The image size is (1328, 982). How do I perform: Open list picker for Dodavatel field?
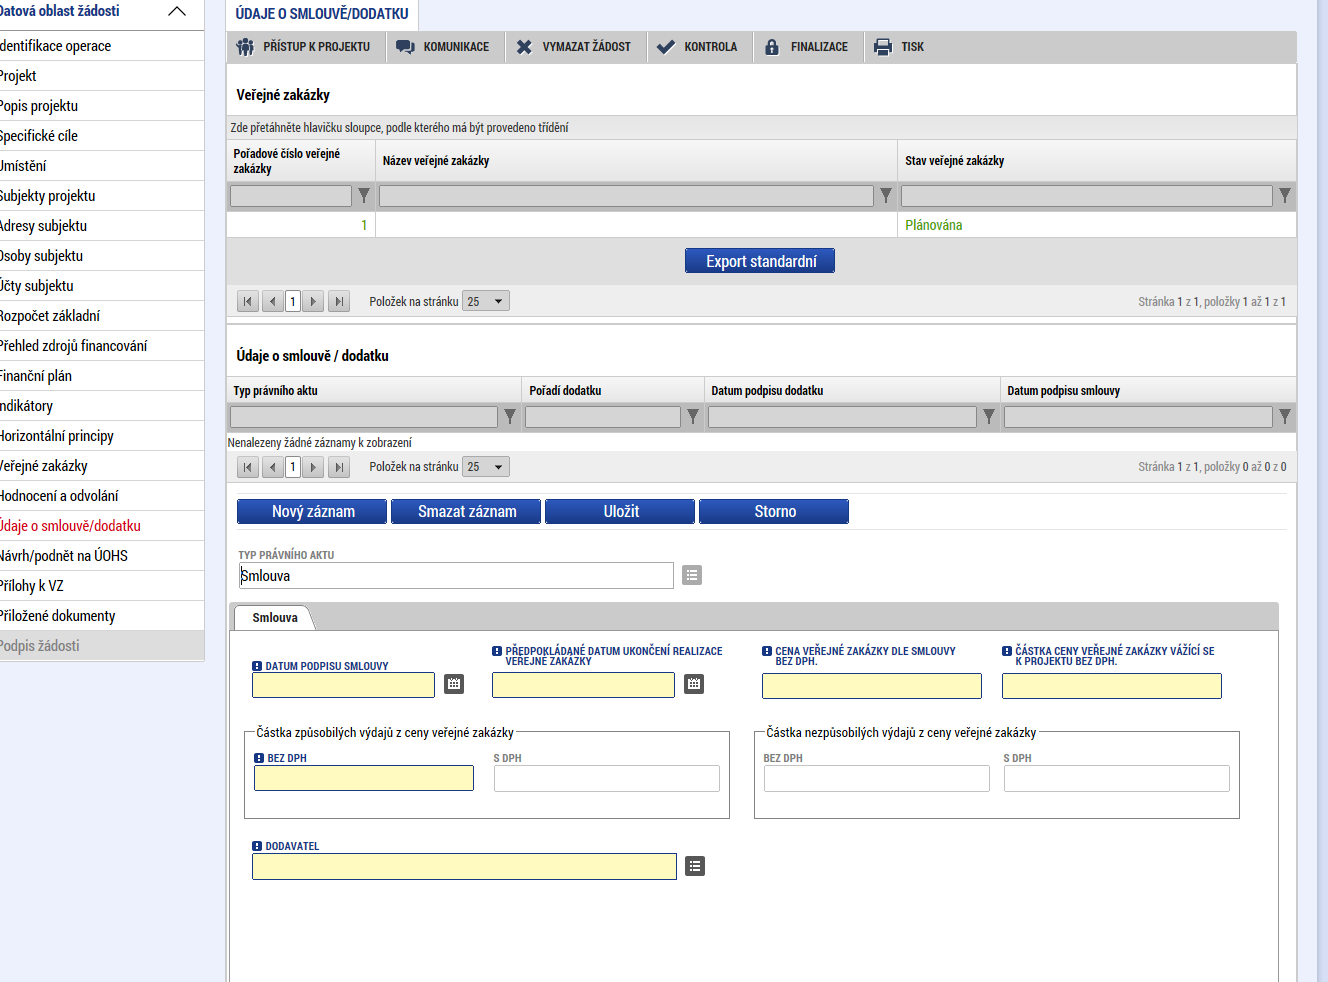click(x=695, y=866)
